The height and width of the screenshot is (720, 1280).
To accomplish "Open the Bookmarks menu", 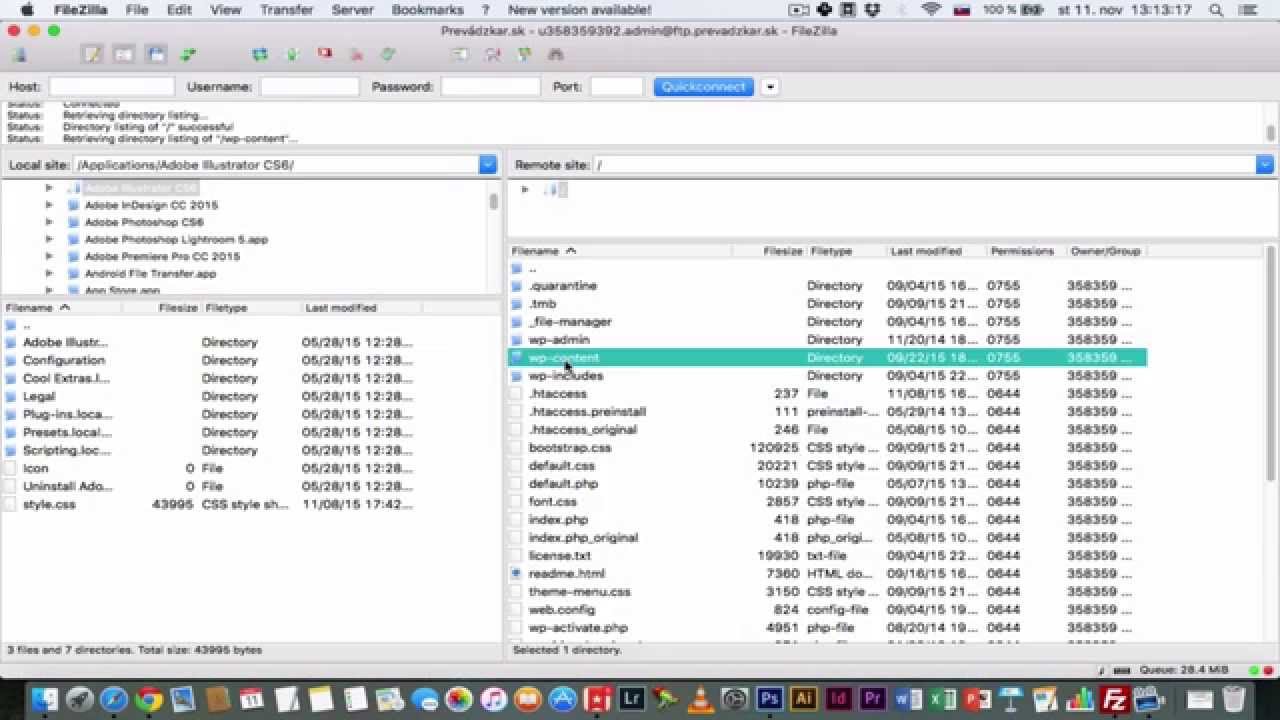I will pos(428,10).
